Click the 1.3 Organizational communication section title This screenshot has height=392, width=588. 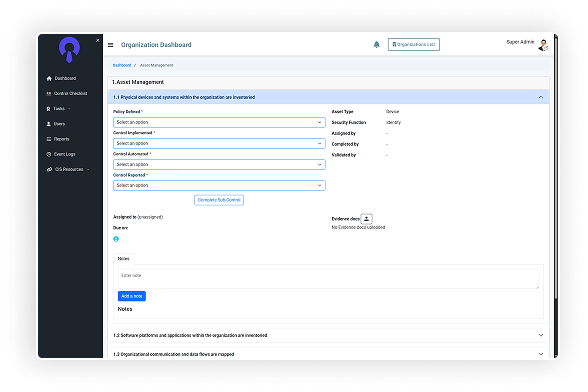coord(174,354)
